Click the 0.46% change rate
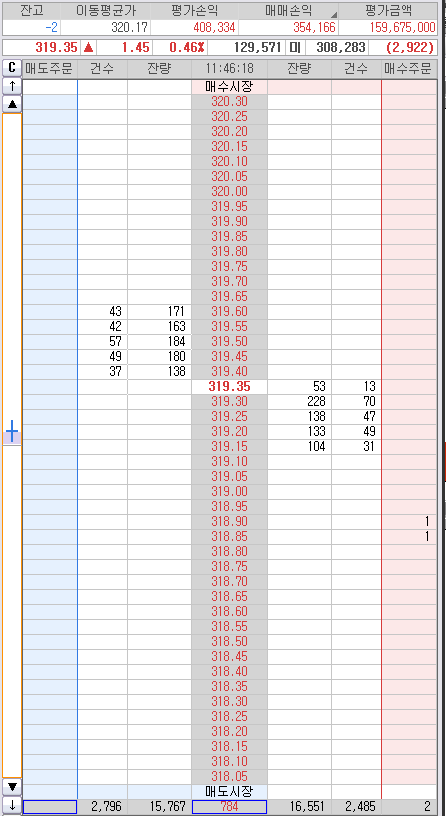The height and width of the screenshot is (816, 446). 180,48
